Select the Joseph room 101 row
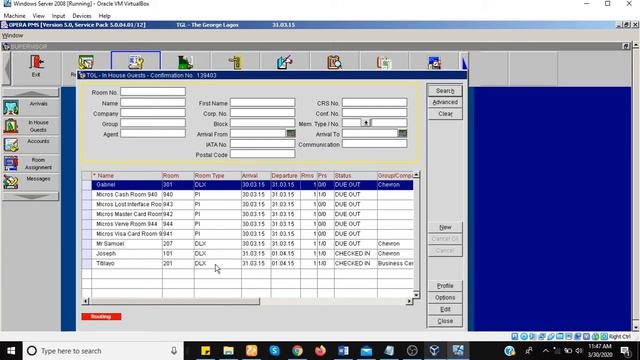This screenshot has height=360, width=640. pos(247,253)
